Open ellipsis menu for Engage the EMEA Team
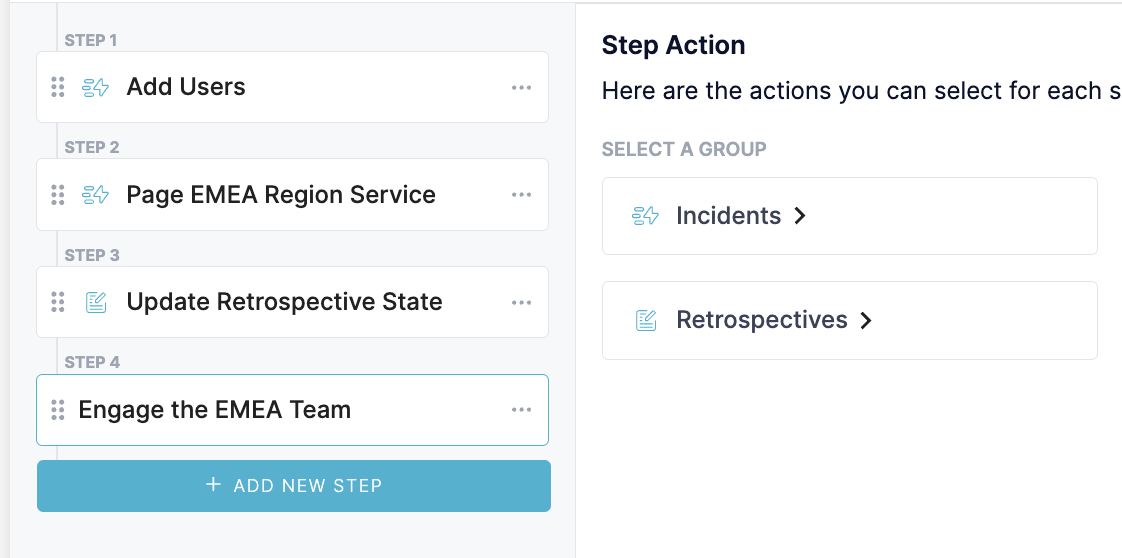1122x558 pixels. [522, 410]
